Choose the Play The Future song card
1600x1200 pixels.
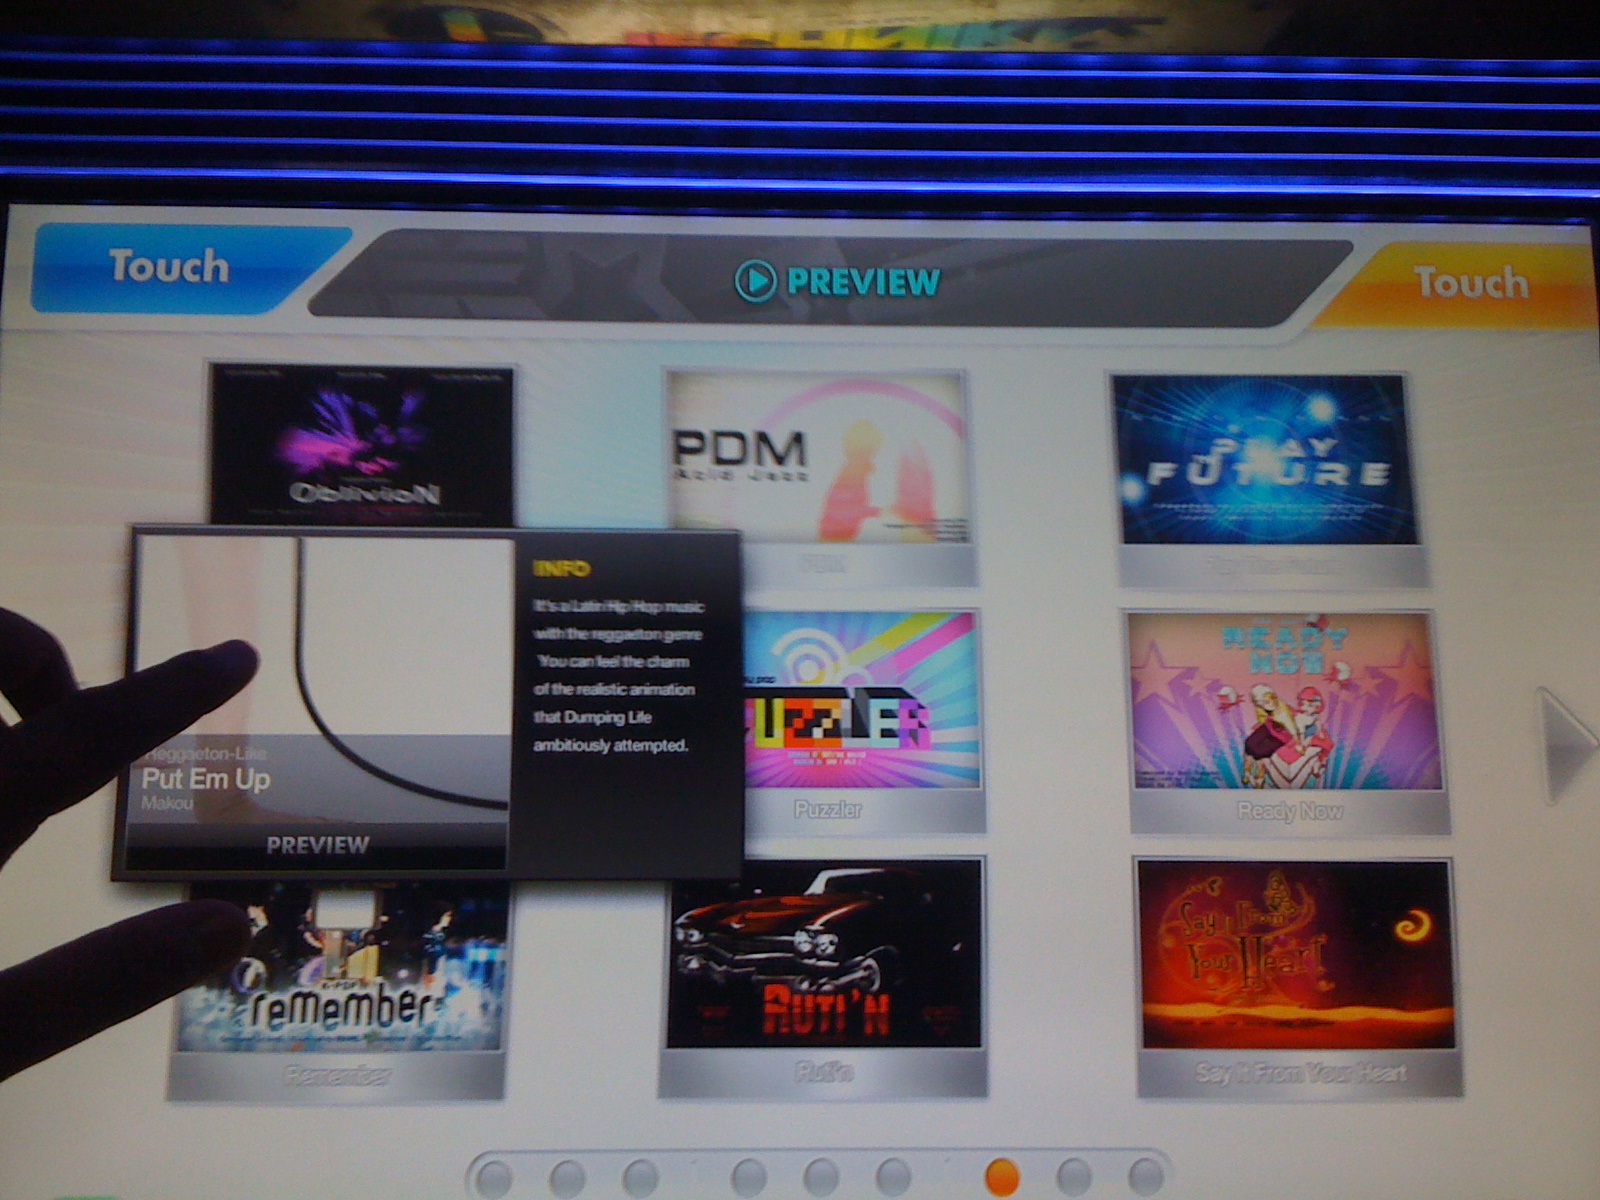[x=1268, y=481]
